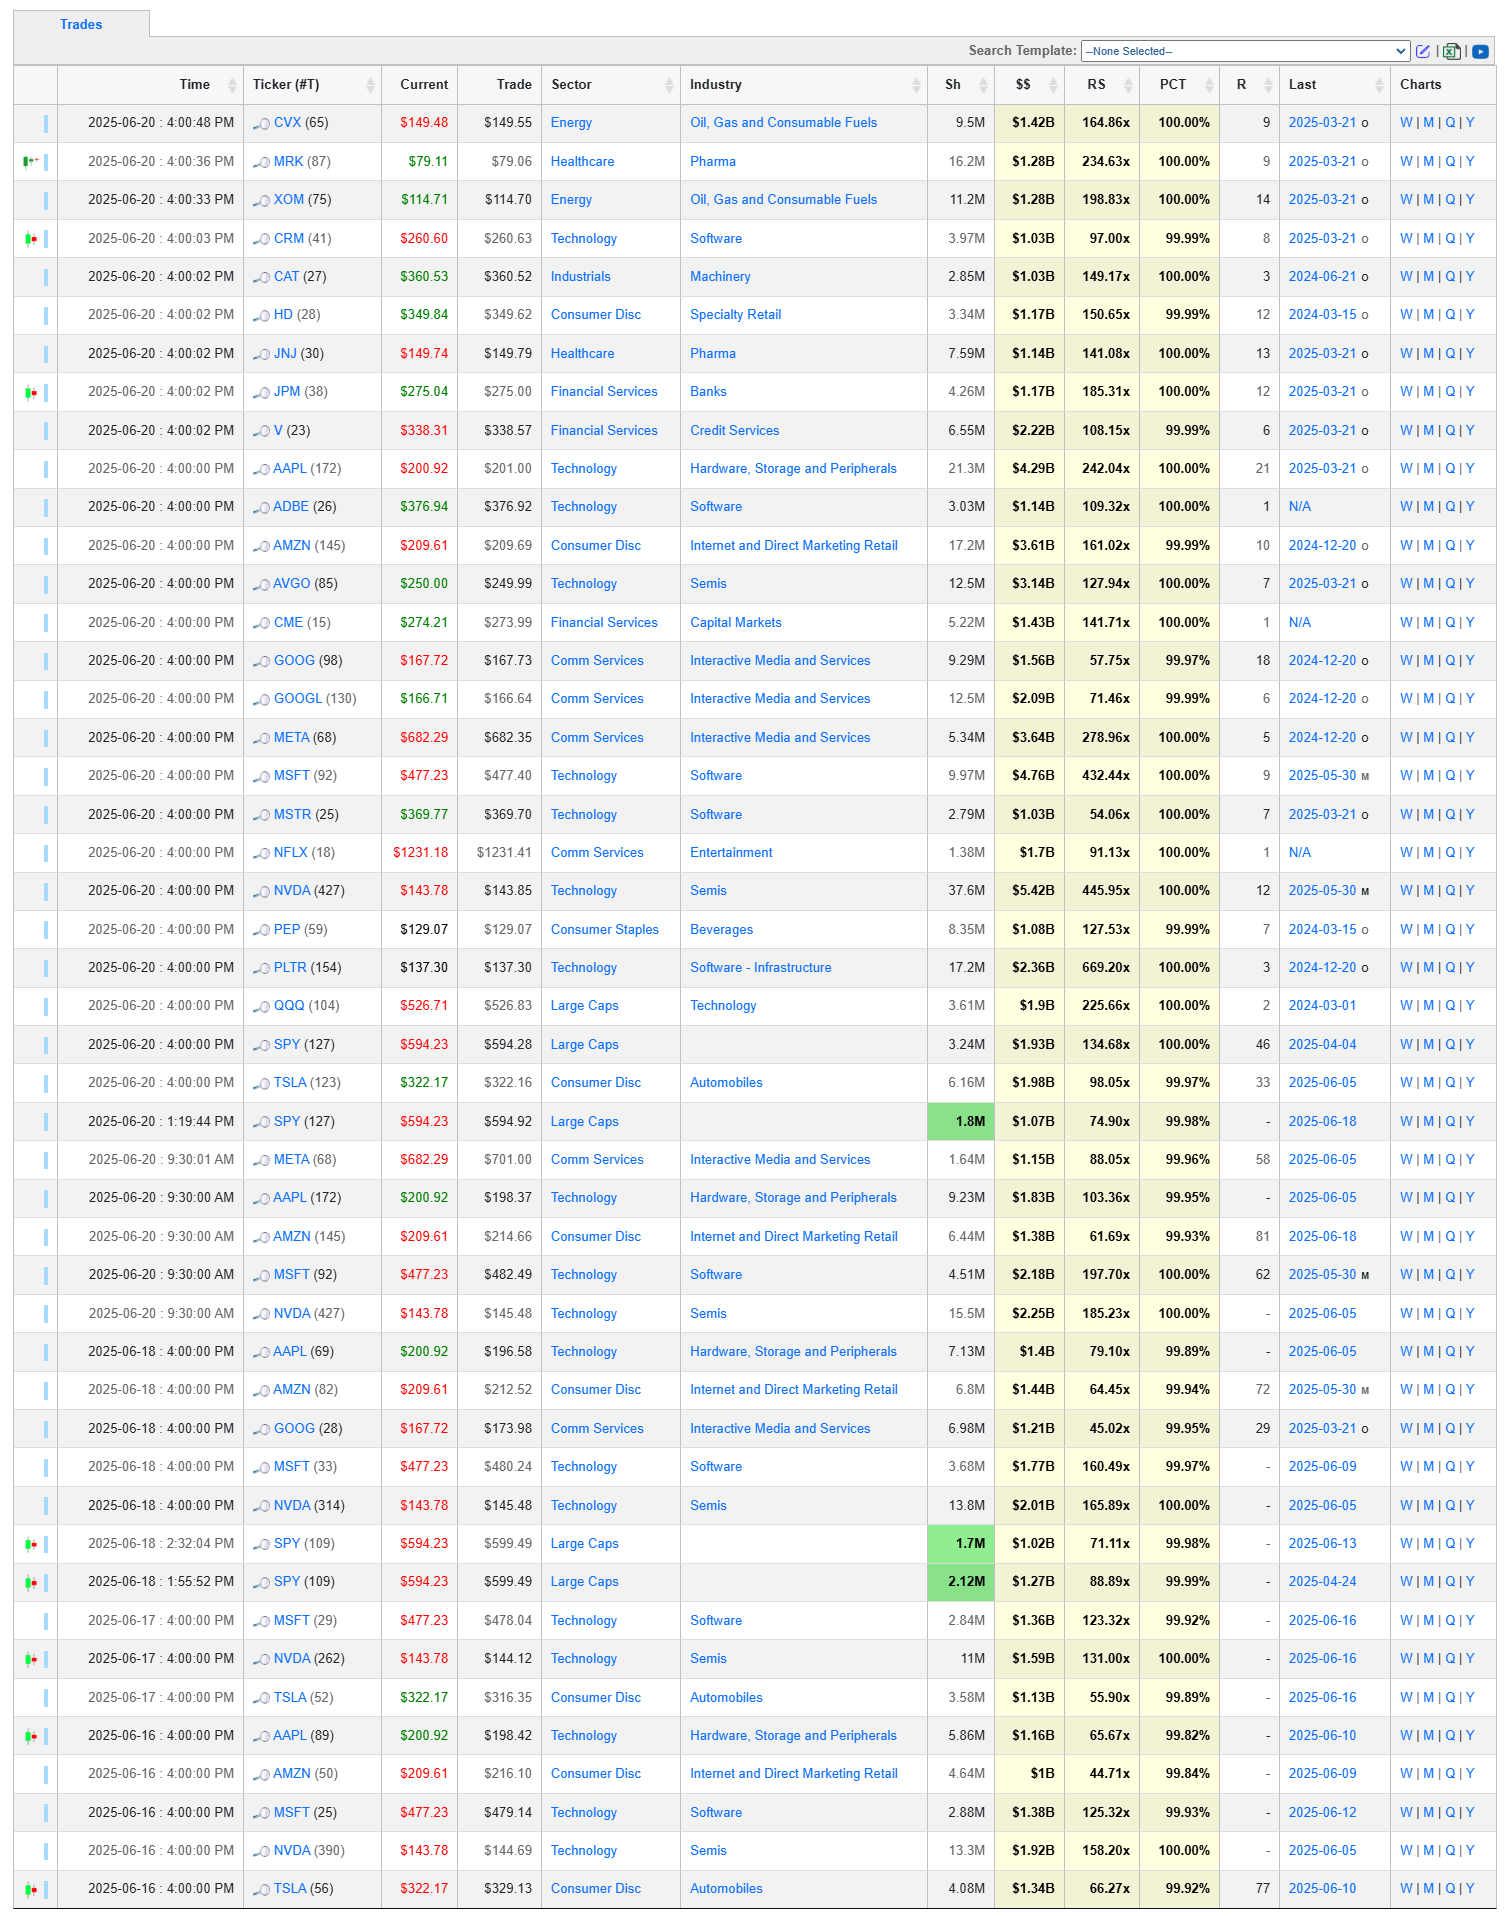Click the small chart icon before CAT ticker
This screenshot has width=1505, height=1916.
pyautogui.click(x=261, y=277)
